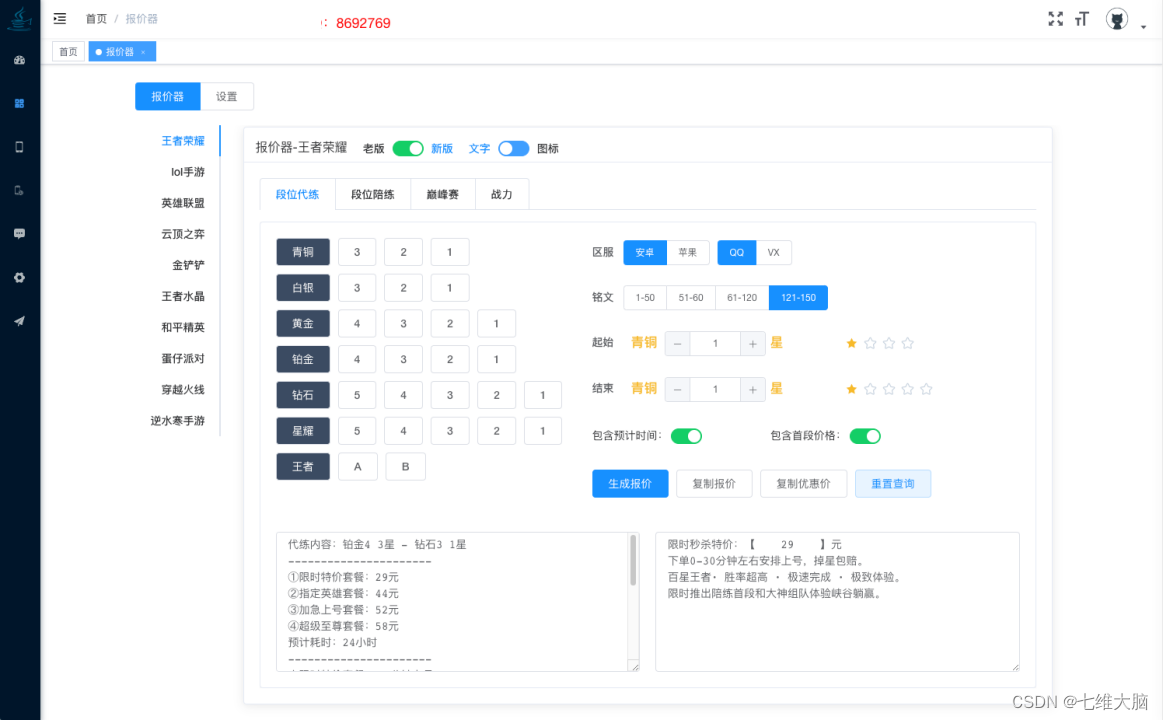The height and width of the screenshot is (720, 1163).
Task: Toggle the 包含首段价格 switch
Action: pos(865,436)
